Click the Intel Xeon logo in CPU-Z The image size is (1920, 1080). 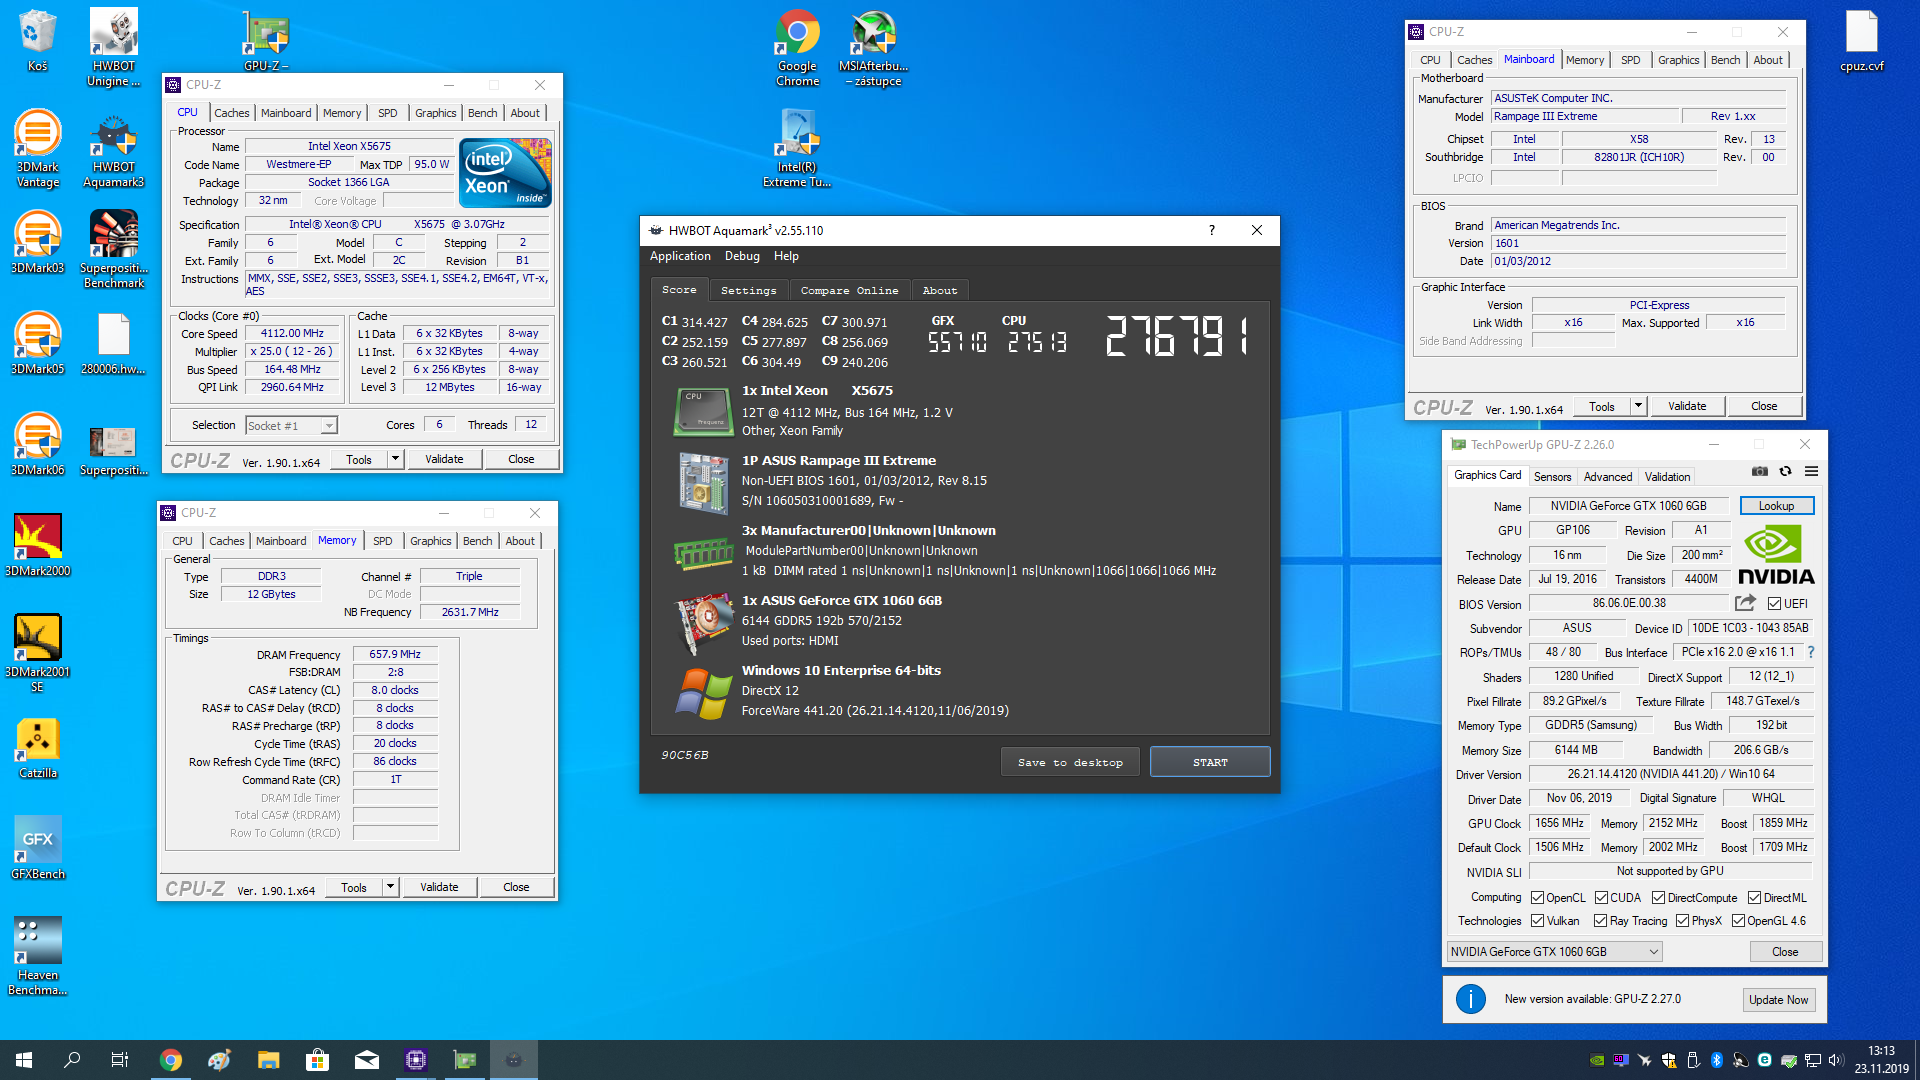click(505, 172)
